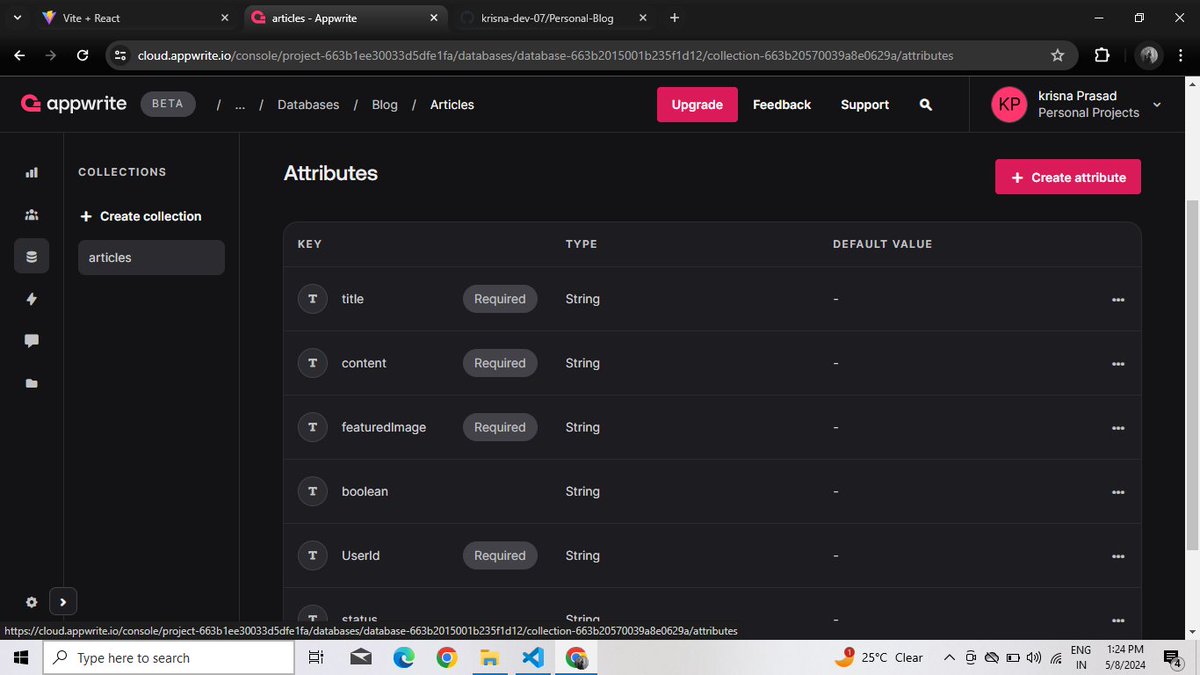Click the taskbar search box

point(168,657)
